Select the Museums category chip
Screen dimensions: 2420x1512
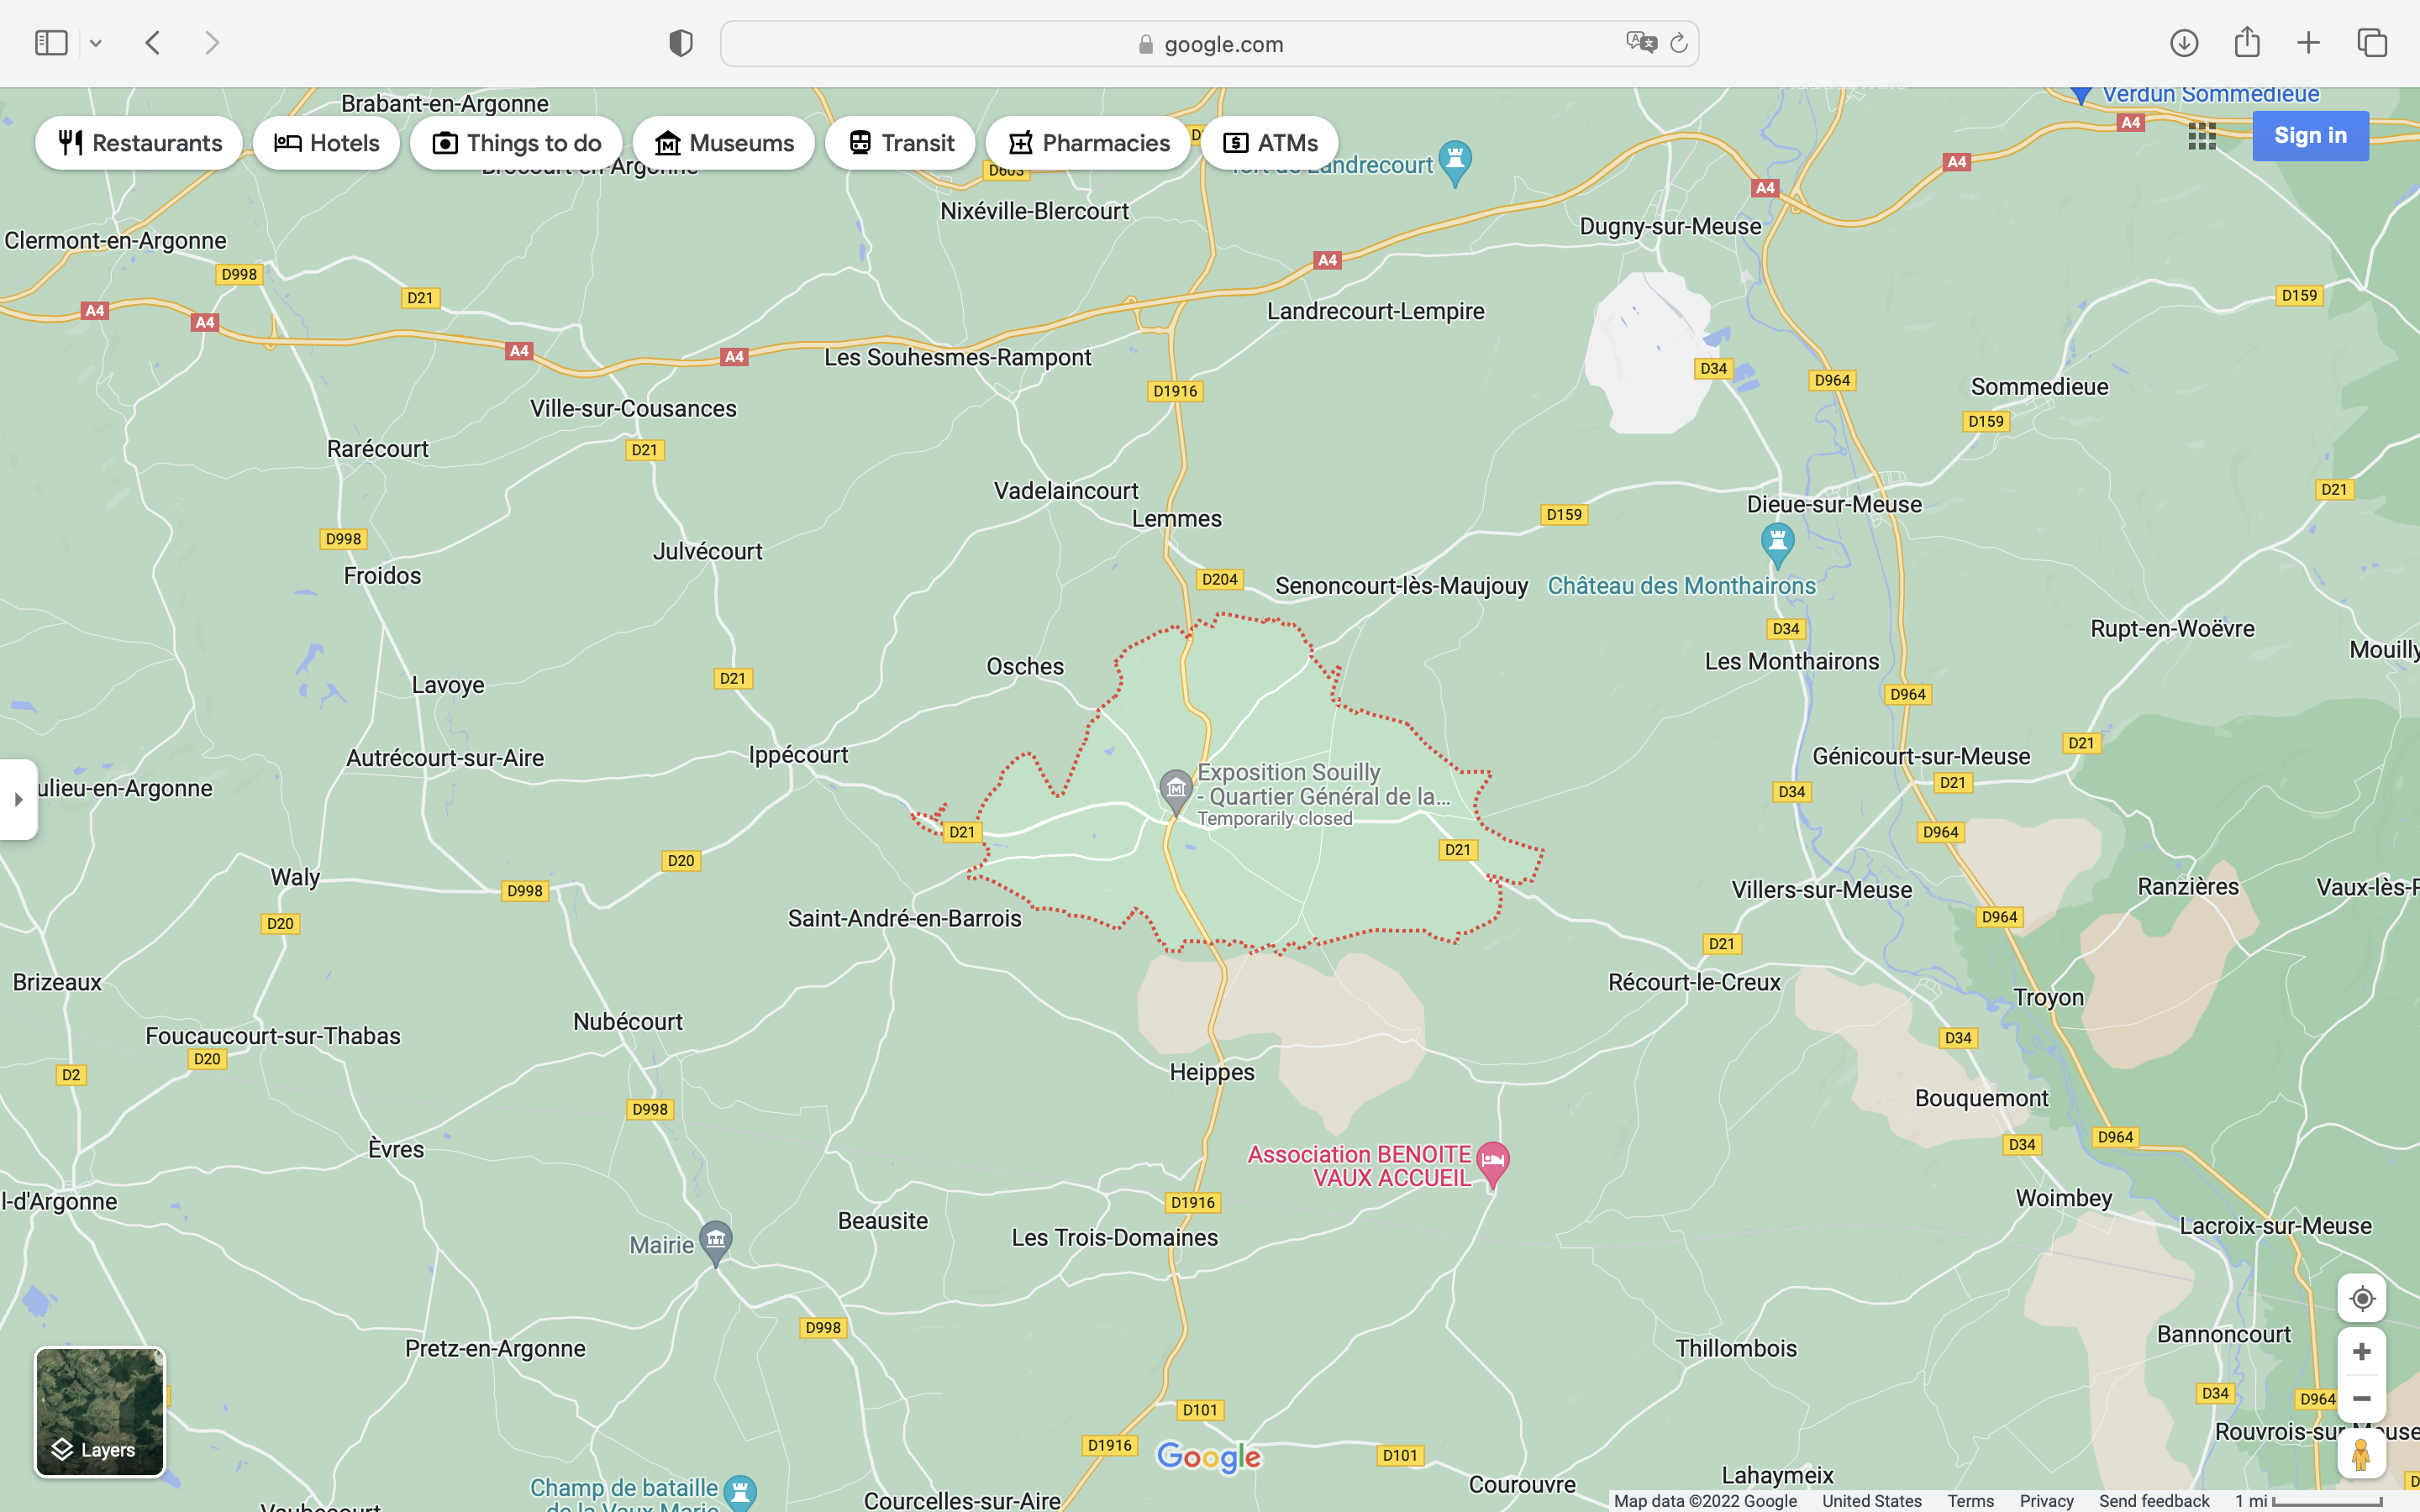[723, 143]
